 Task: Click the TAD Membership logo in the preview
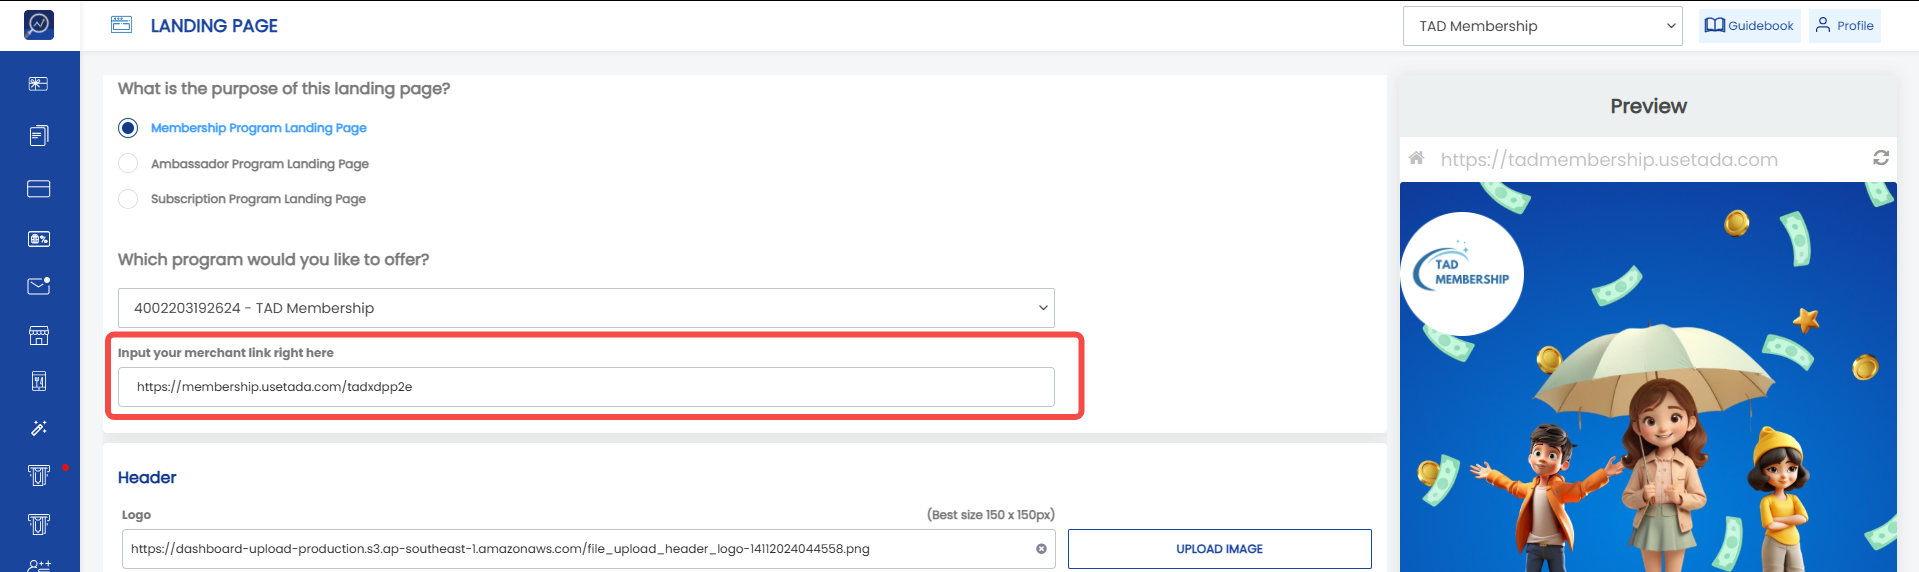pos(1462,274)
